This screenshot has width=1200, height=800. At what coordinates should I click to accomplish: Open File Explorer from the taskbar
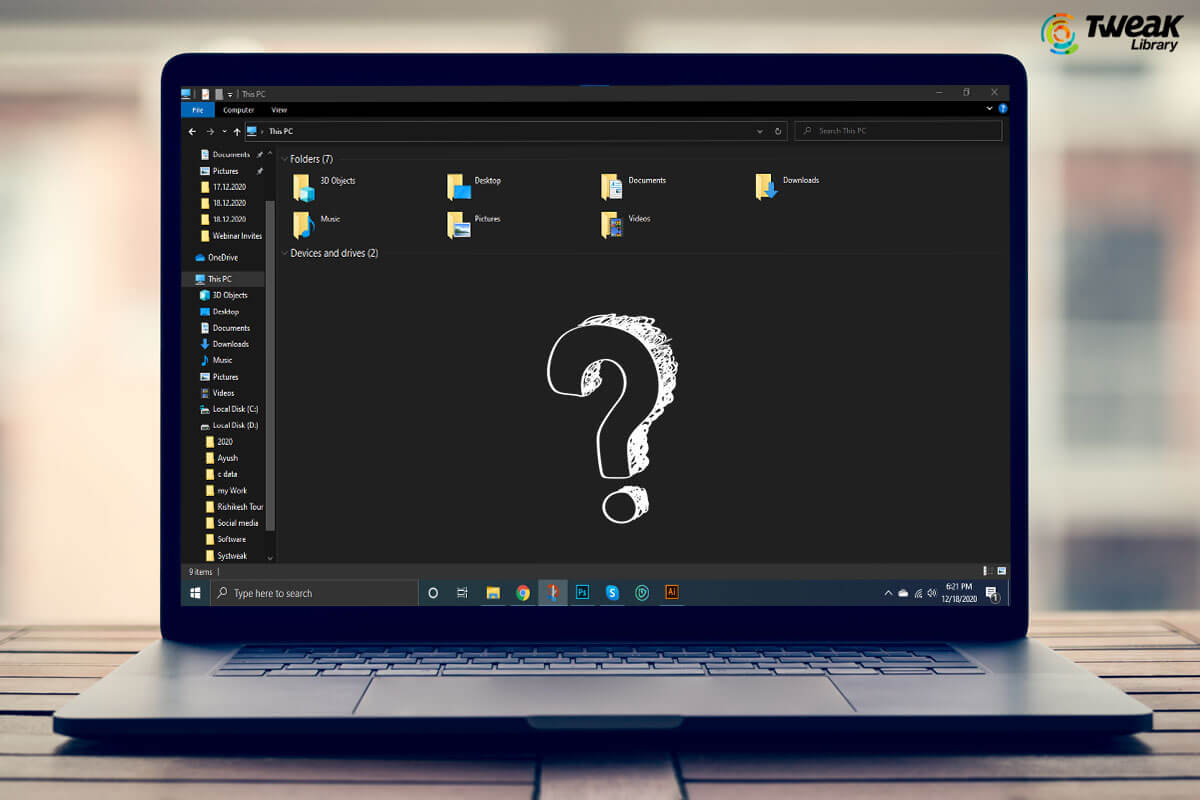pyautogui.click(x=493, y=592)
